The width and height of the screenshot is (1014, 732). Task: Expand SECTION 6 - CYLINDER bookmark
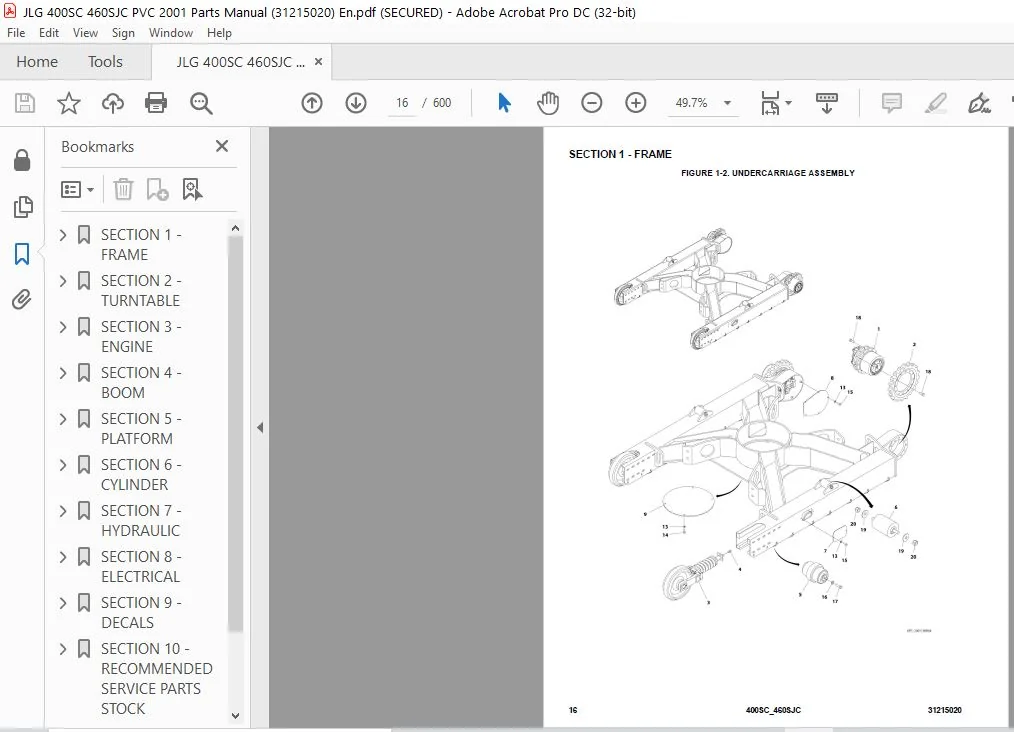tap(63, 464)
